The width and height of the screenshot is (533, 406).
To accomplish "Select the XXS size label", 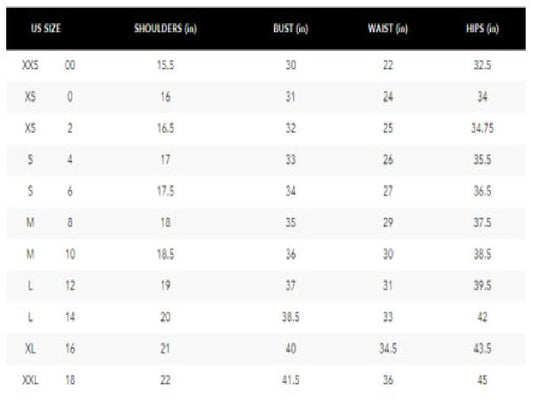I will click(30, 65).
